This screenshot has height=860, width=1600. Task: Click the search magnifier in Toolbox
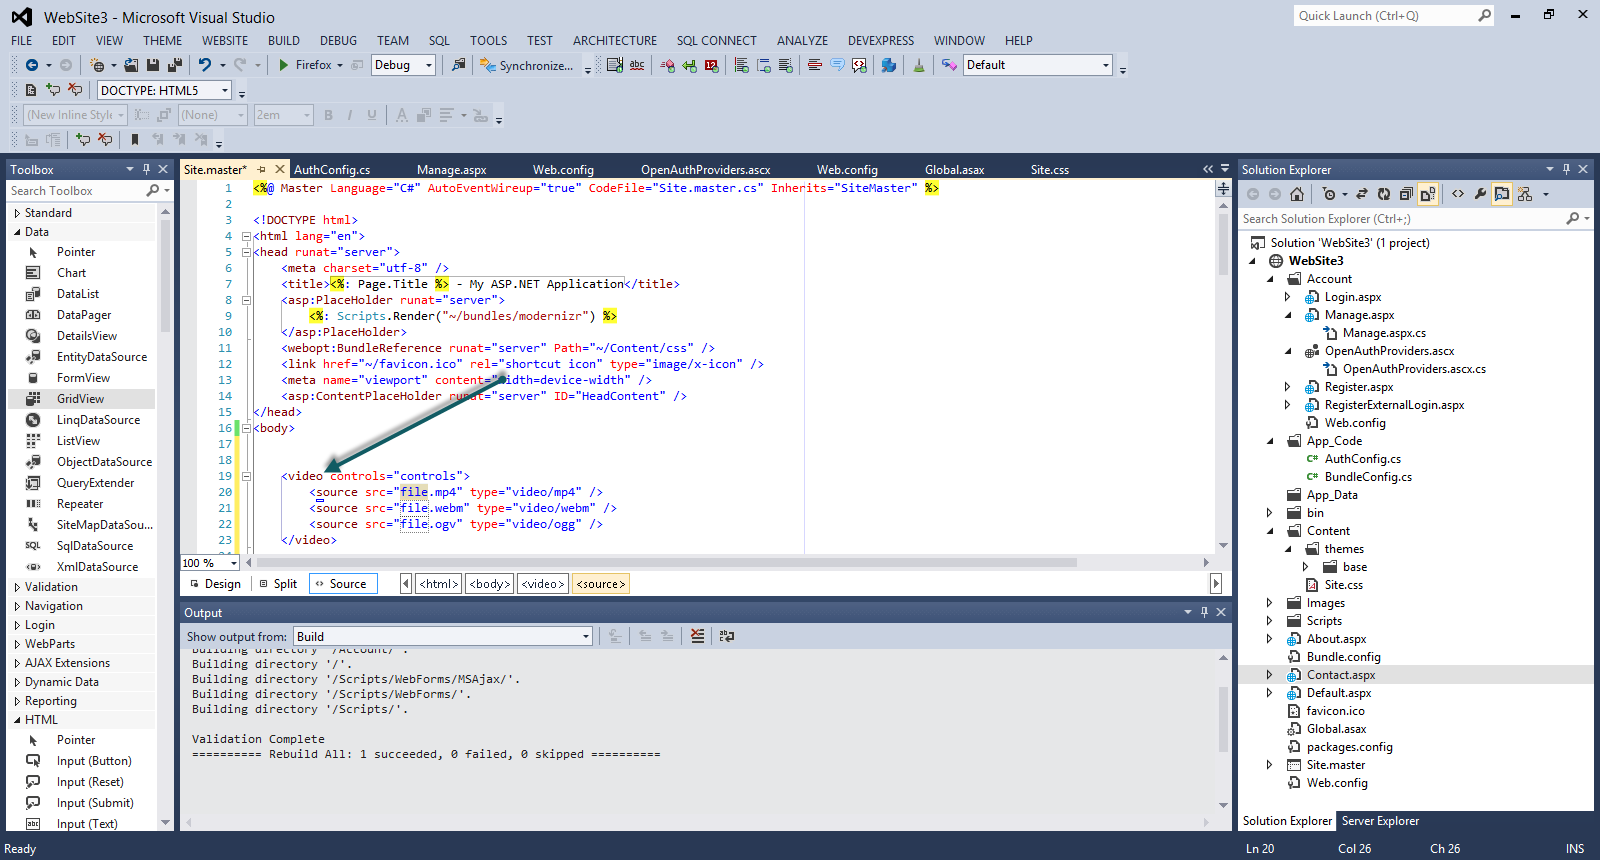152,190
